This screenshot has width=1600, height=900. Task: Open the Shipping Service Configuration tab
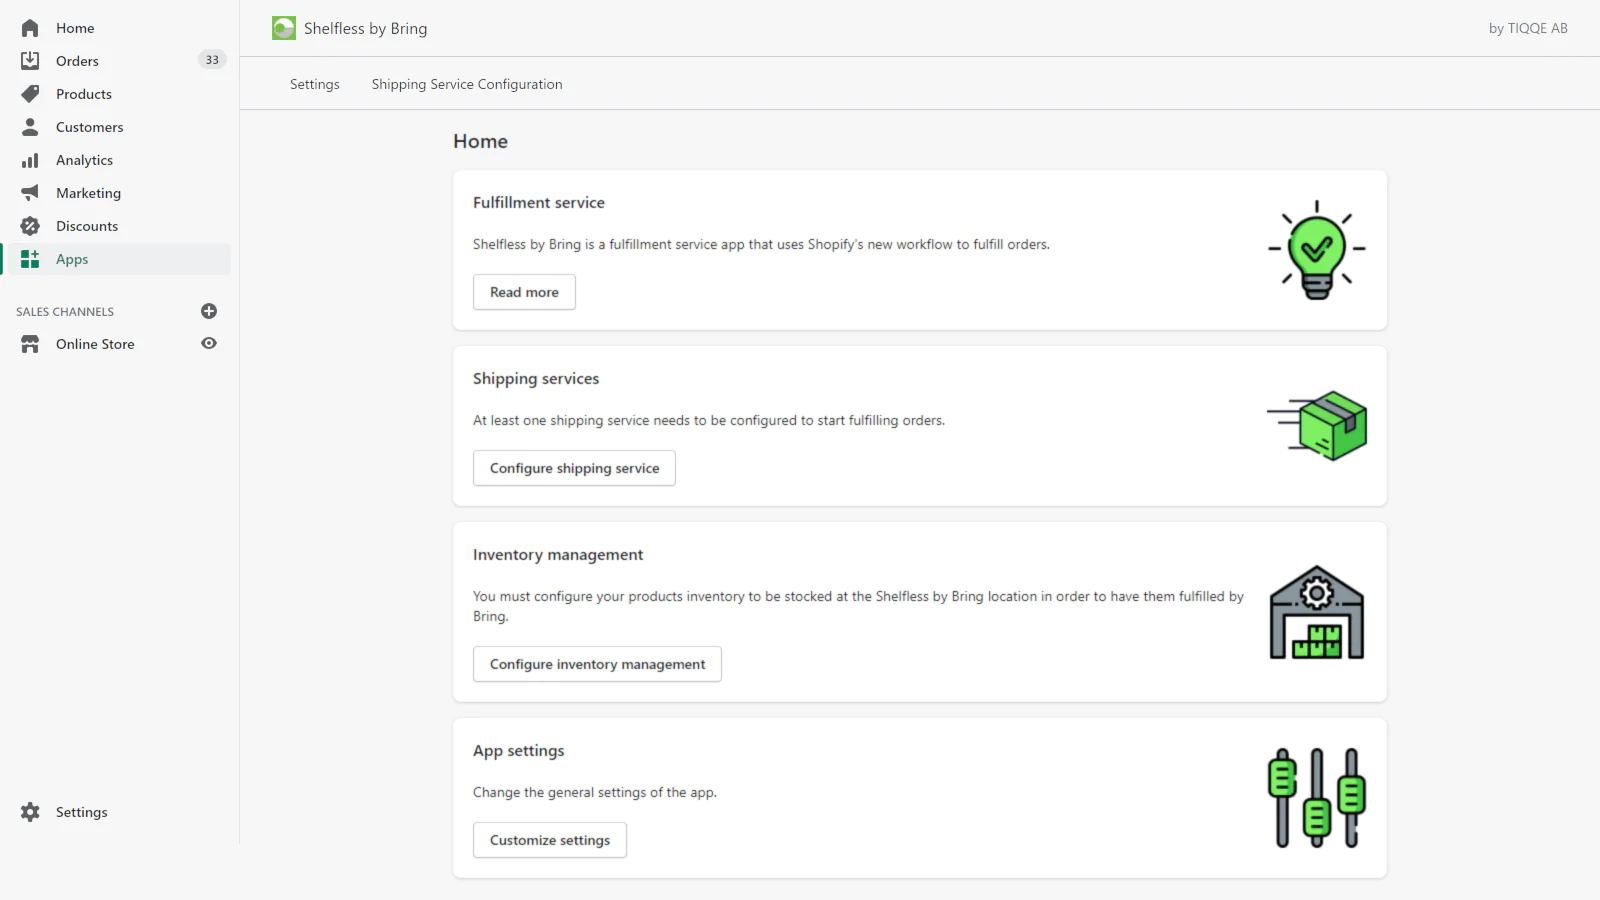pos(467,84)
